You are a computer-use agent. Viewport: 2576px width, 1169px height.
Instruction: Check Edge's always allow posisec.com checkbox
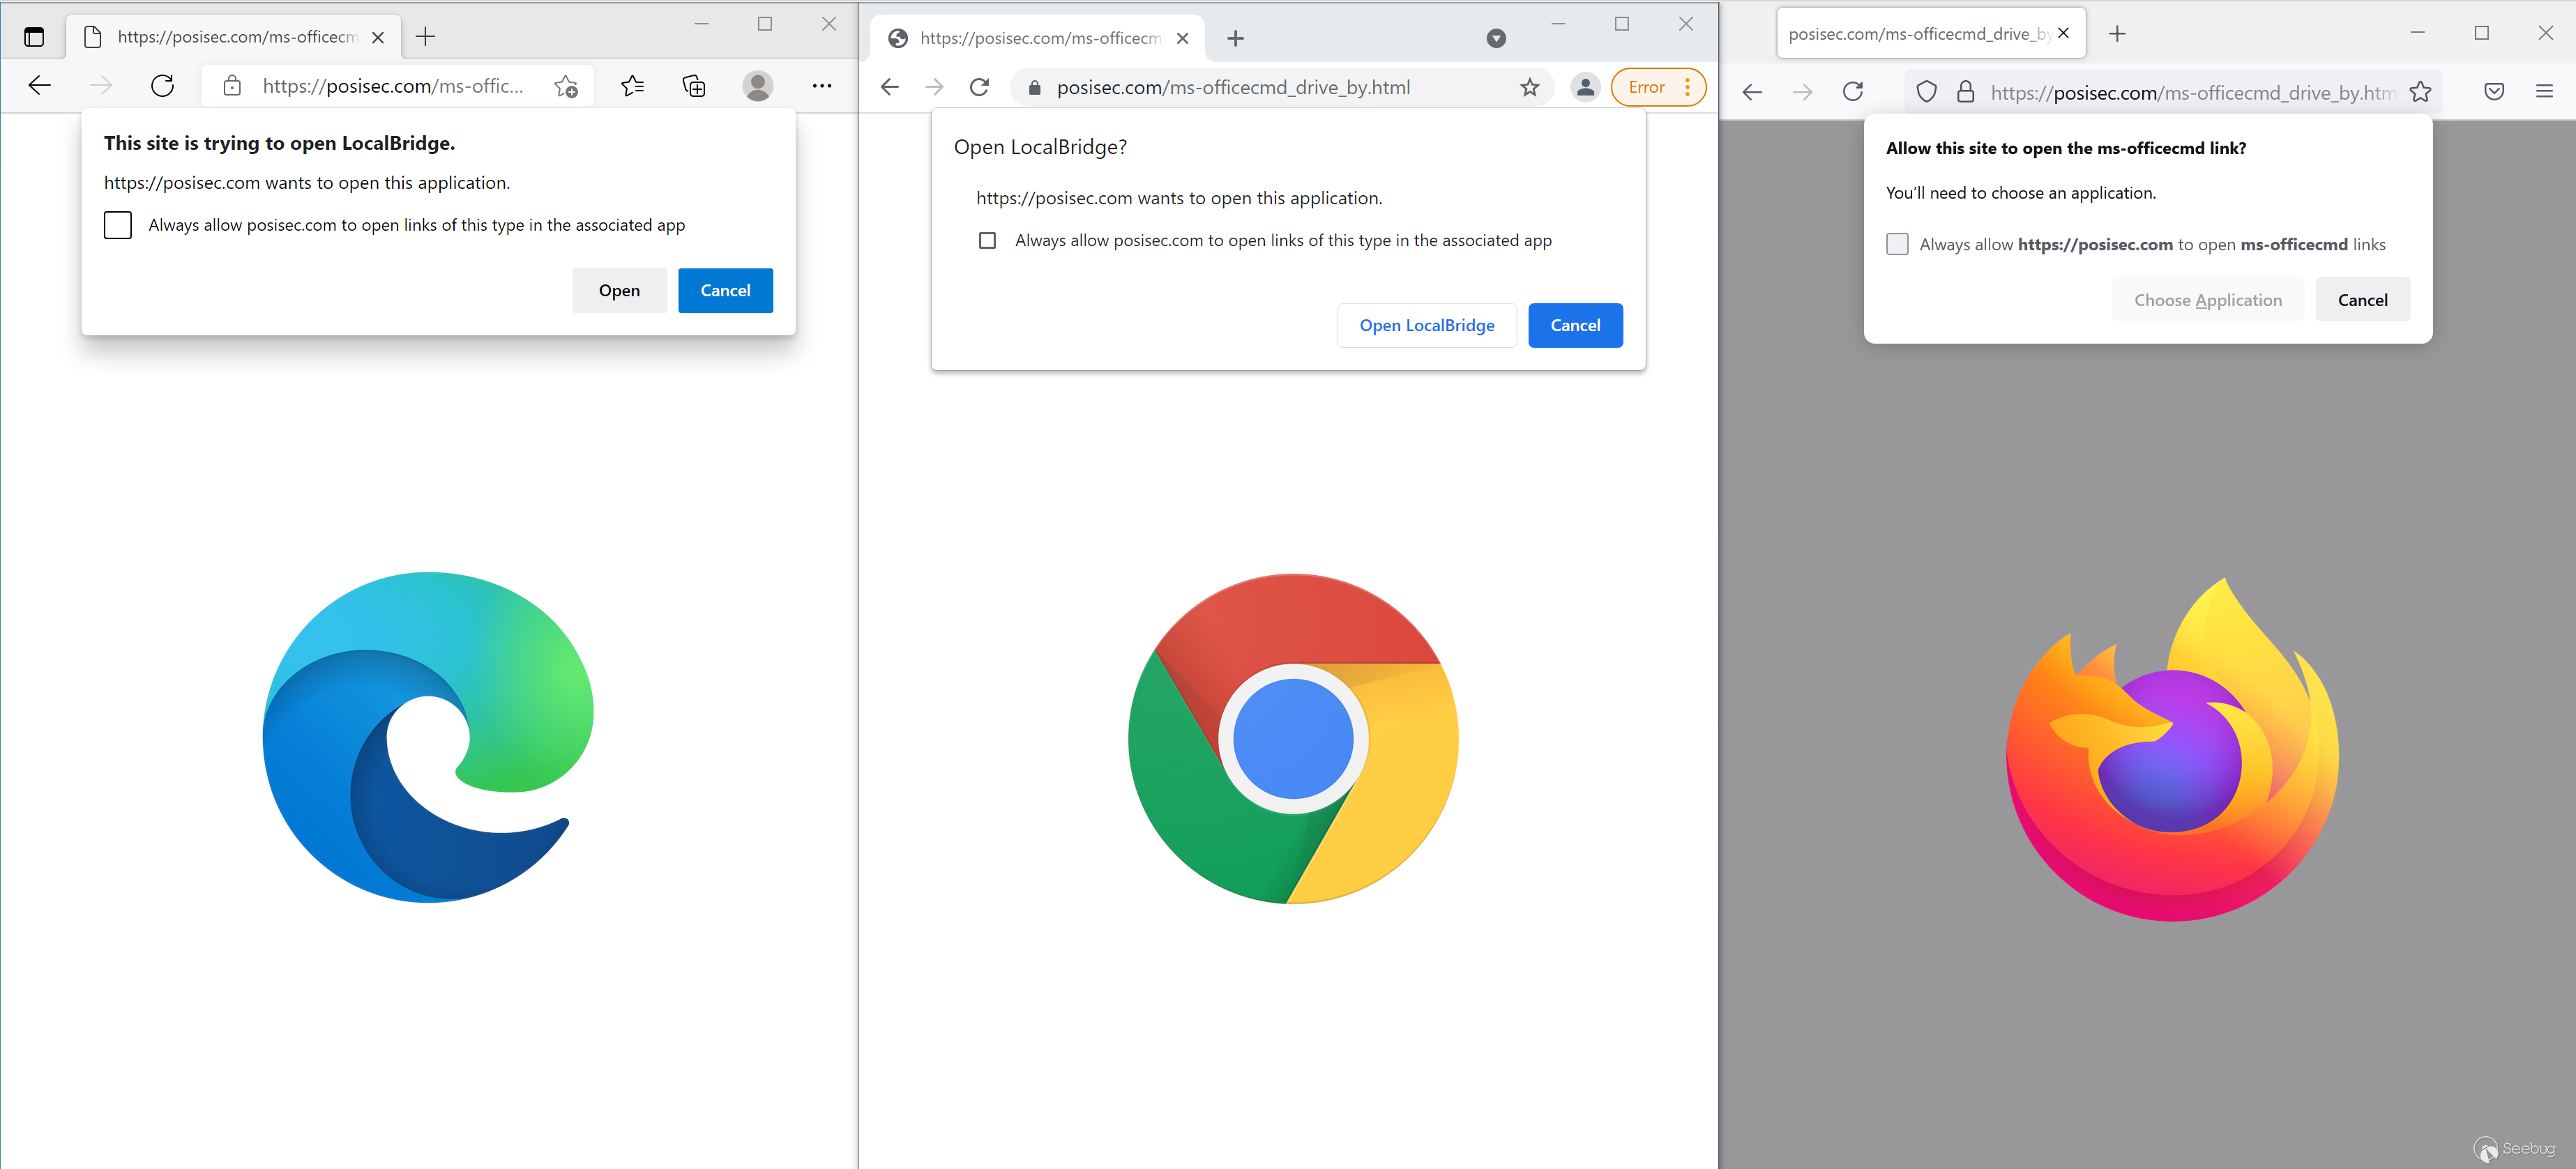click(118, 225)
